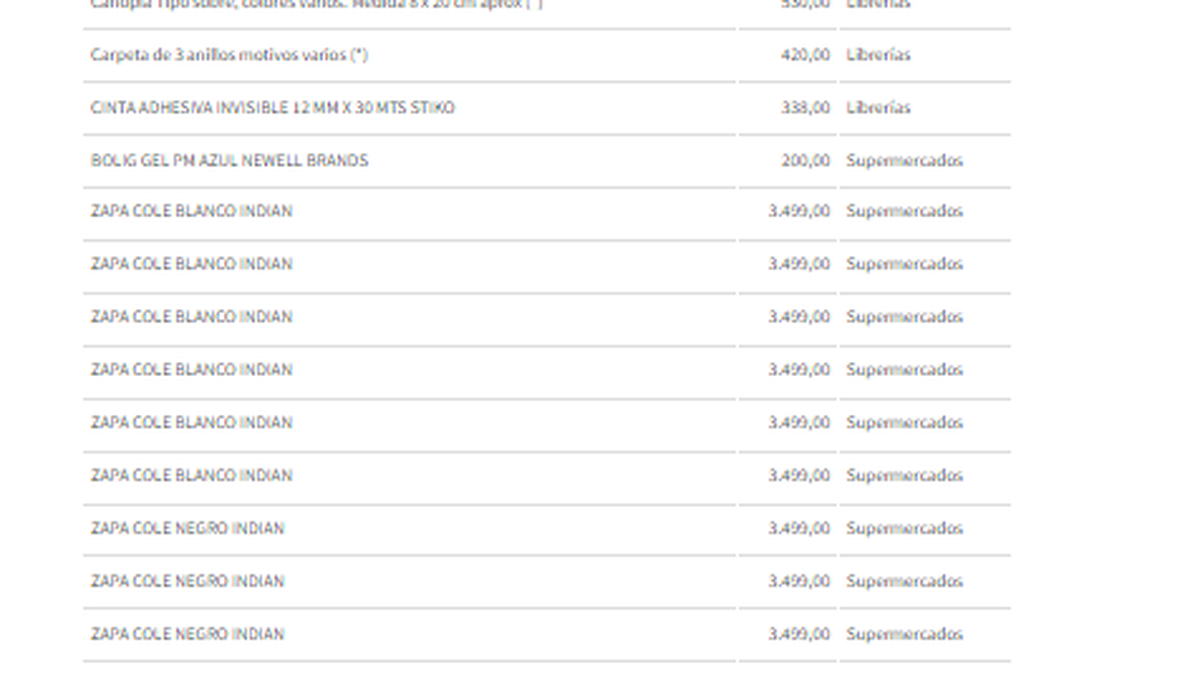Select the last ZAPA COLE BLANCO INDIAN row

(191, 476)
